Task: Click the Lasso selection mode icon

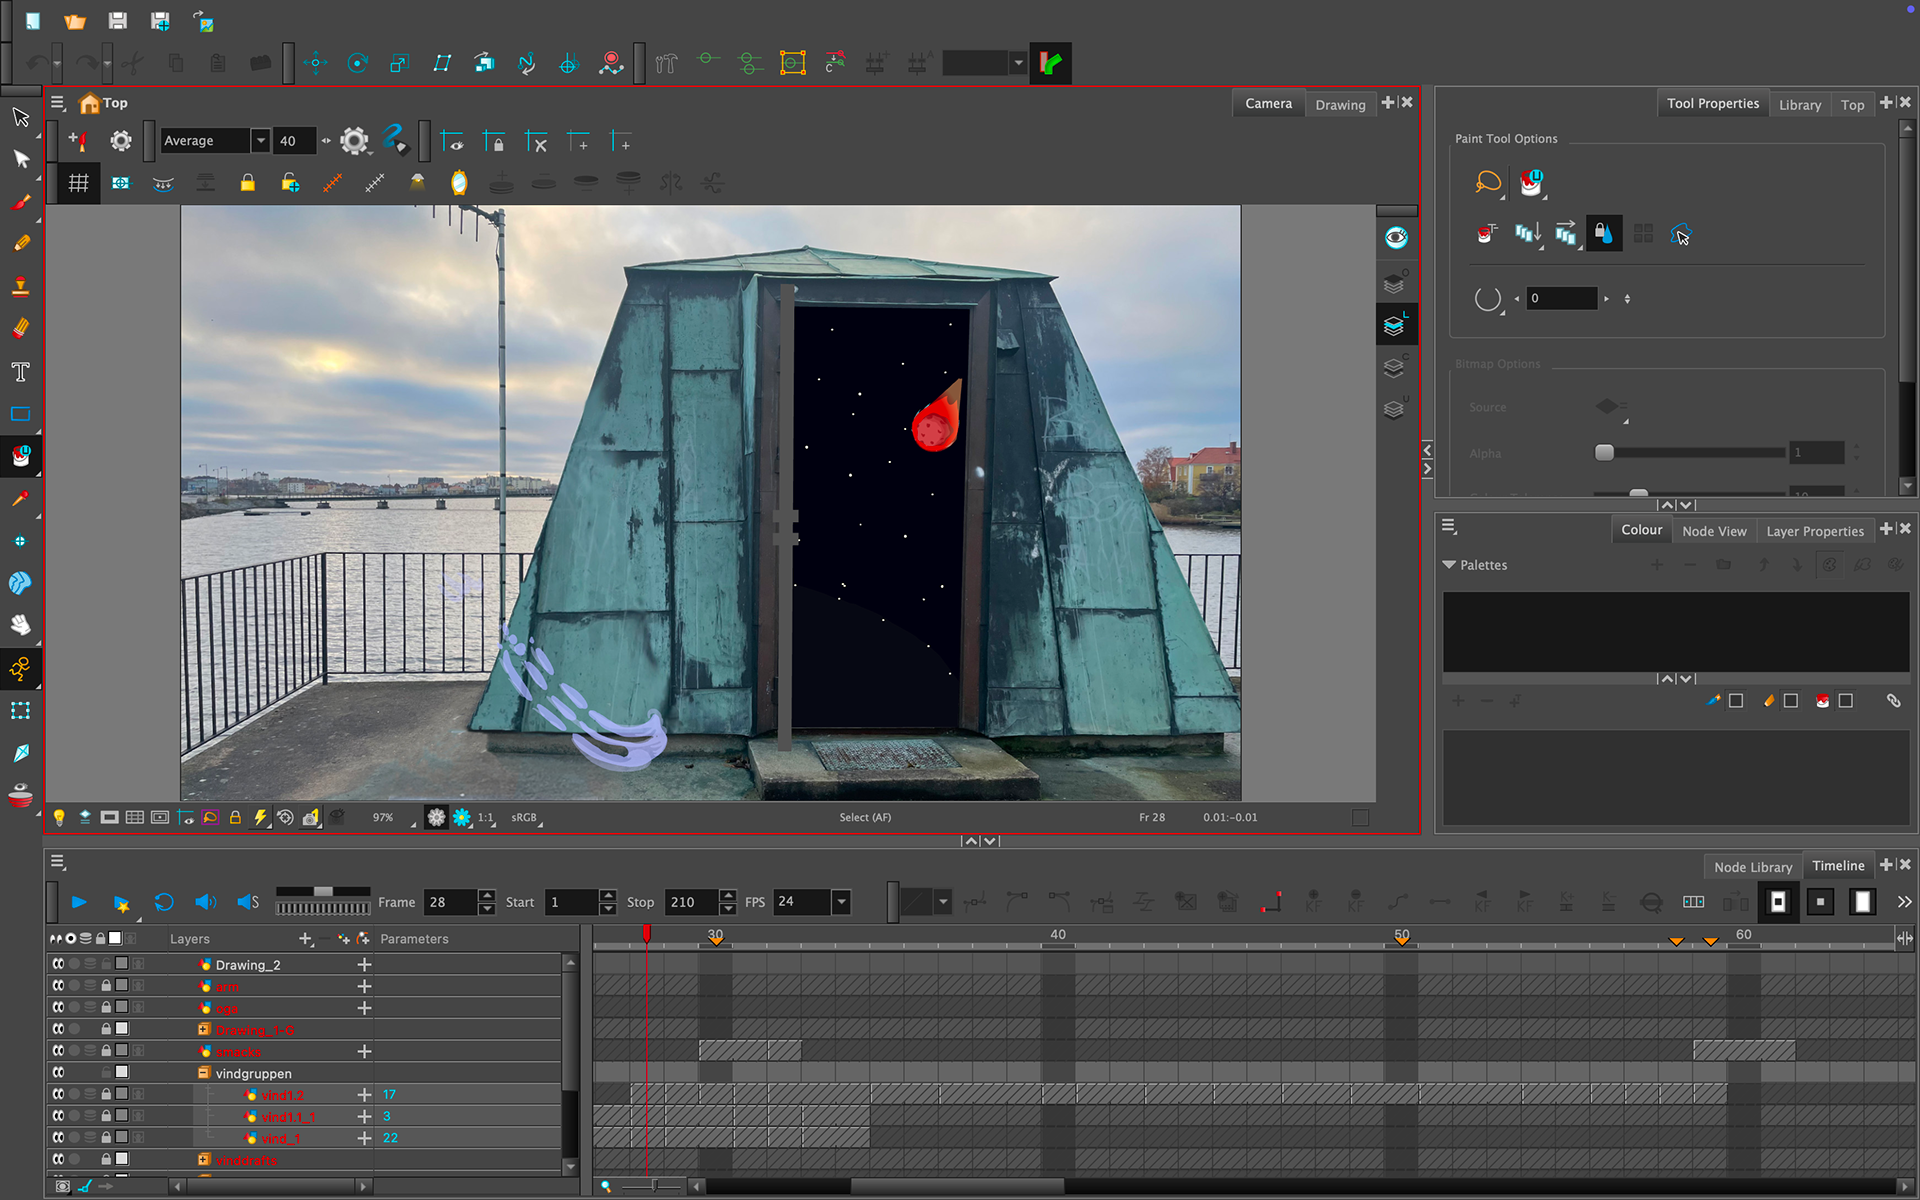Action: pos(1488,182)
